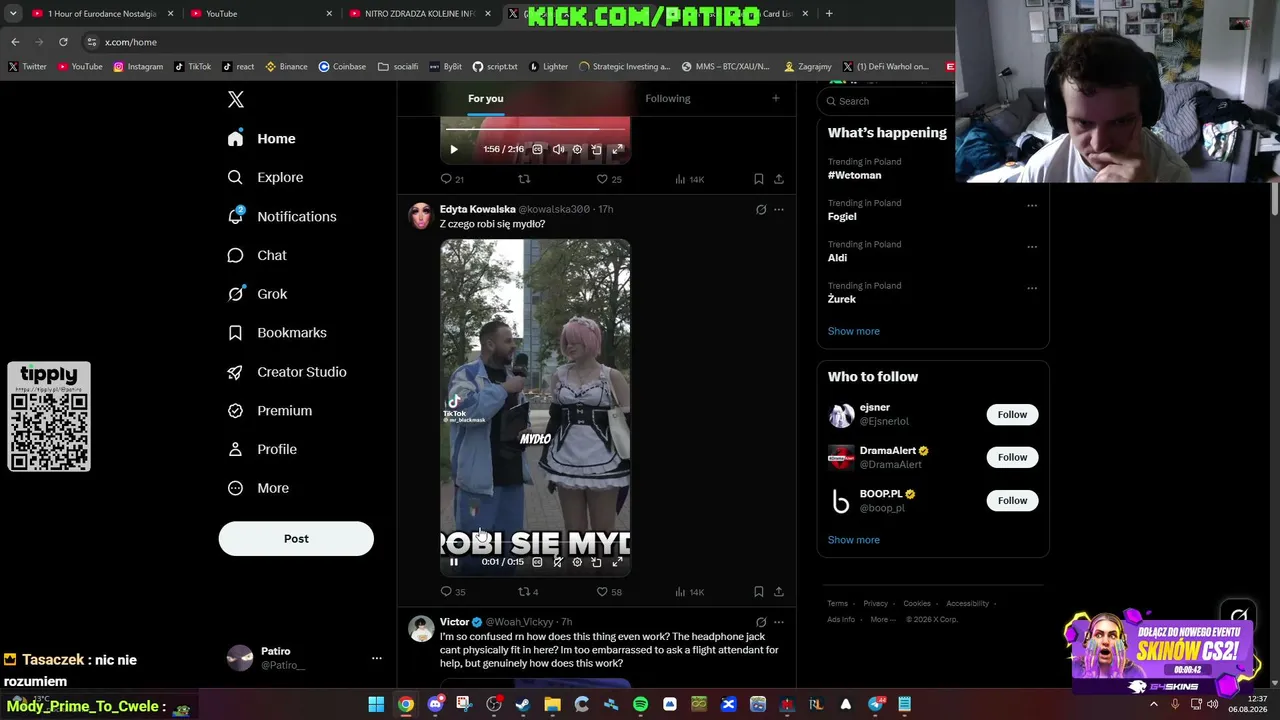This screenshot has height=720, width=1280.
Task: Click the Post button
Action: (x=296, y=539)
